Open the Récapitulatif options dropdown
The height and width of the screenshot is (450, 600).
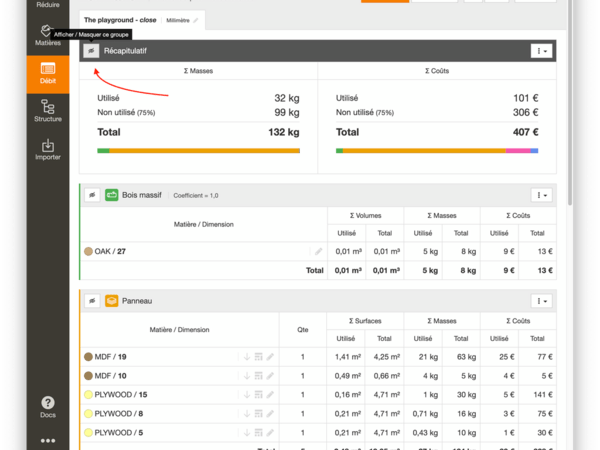coord(541,50)
